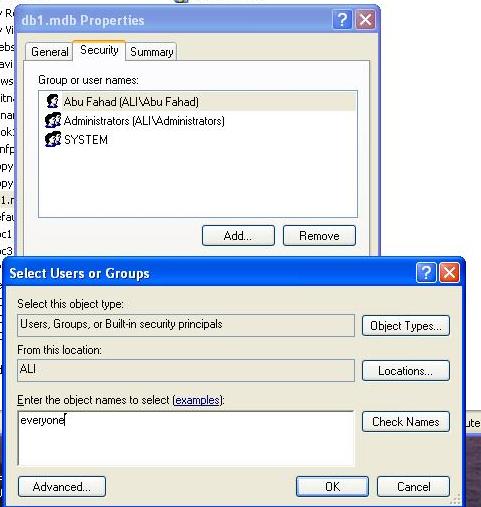The image size is (481, 507).
Task: Select the Security tab
Action: pyautogui.click(x=99, y=50)
